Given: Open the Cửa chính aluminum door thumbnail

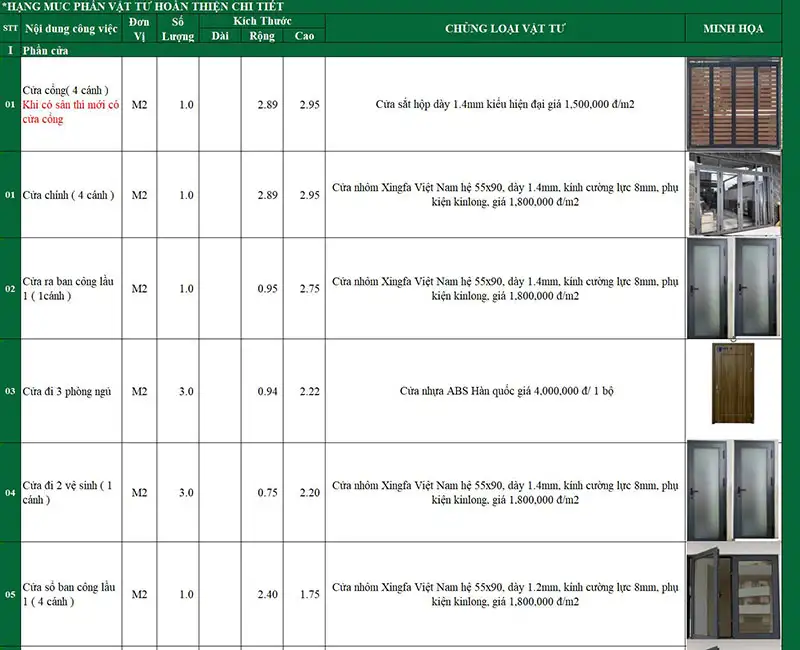Looking at the screenshot, I should [x=736, y=195].
